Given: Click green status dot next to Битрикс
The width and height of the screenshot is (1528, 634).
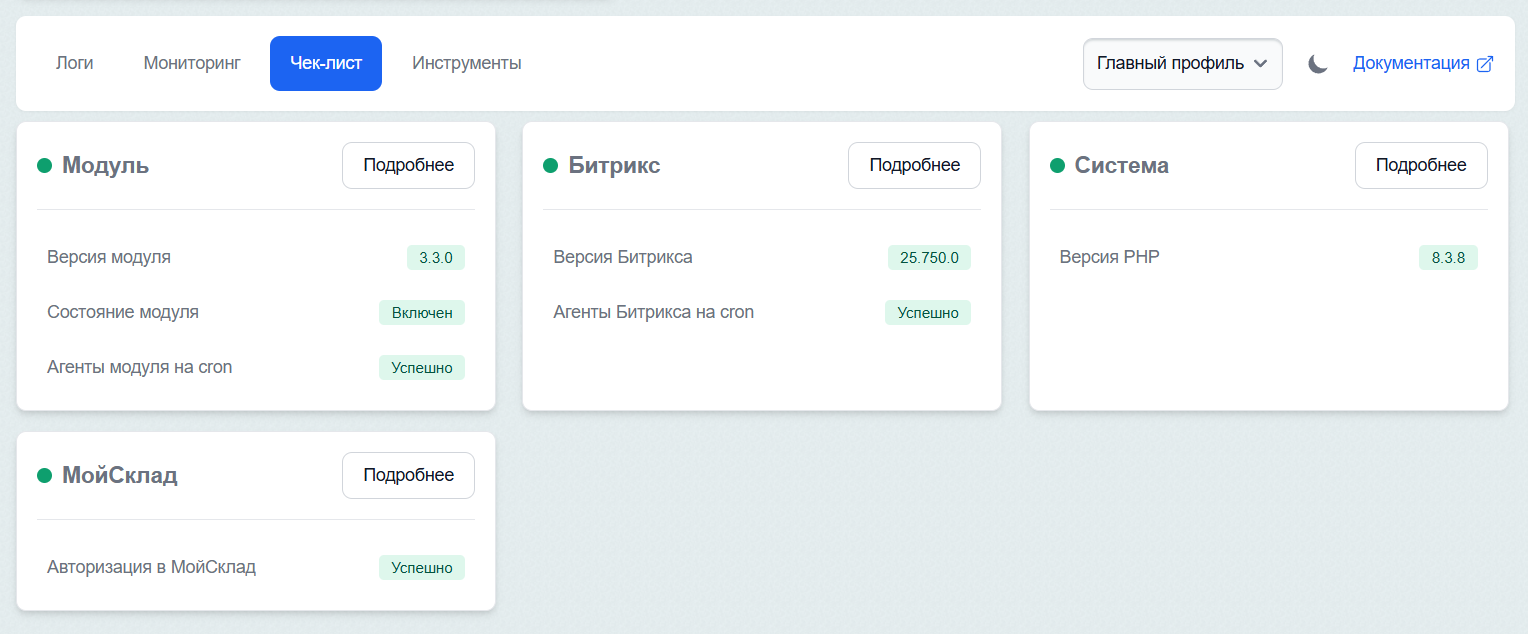Looking at the screenshot, I should tap(550, 166).
